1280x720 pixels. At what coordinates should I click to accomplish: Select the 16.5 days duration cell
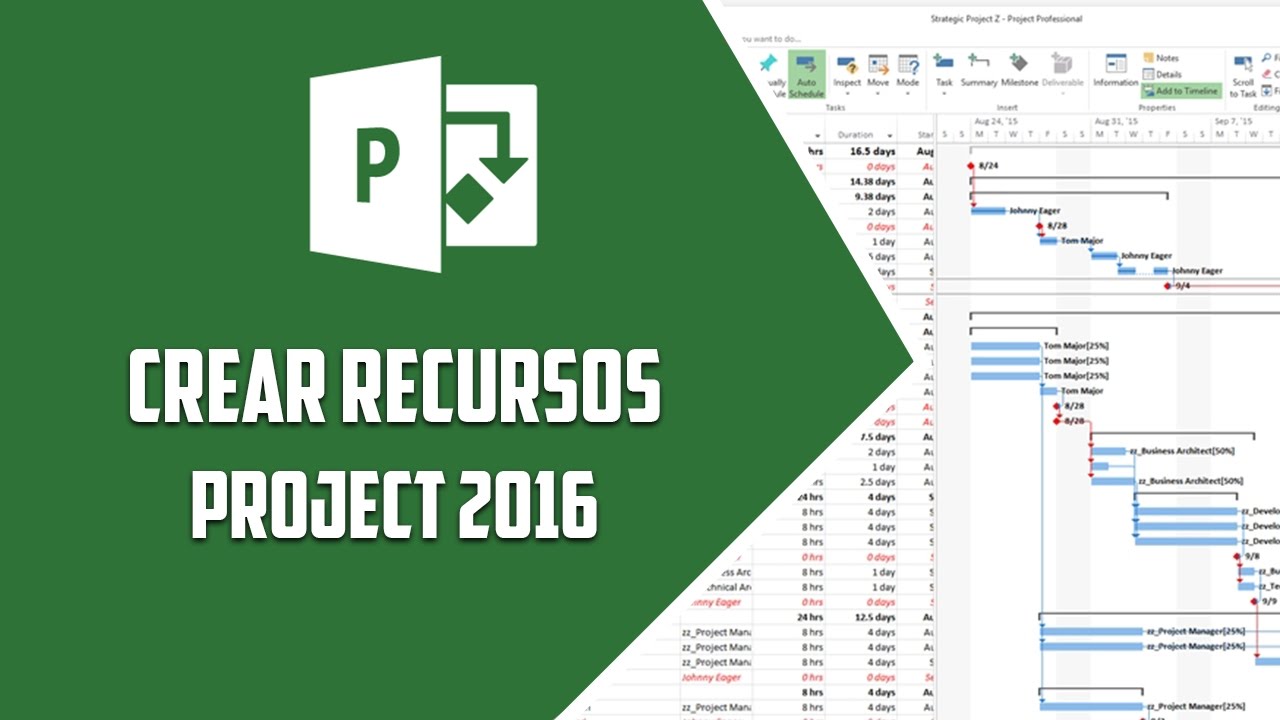pyautogui.click(x=873, y=151)
